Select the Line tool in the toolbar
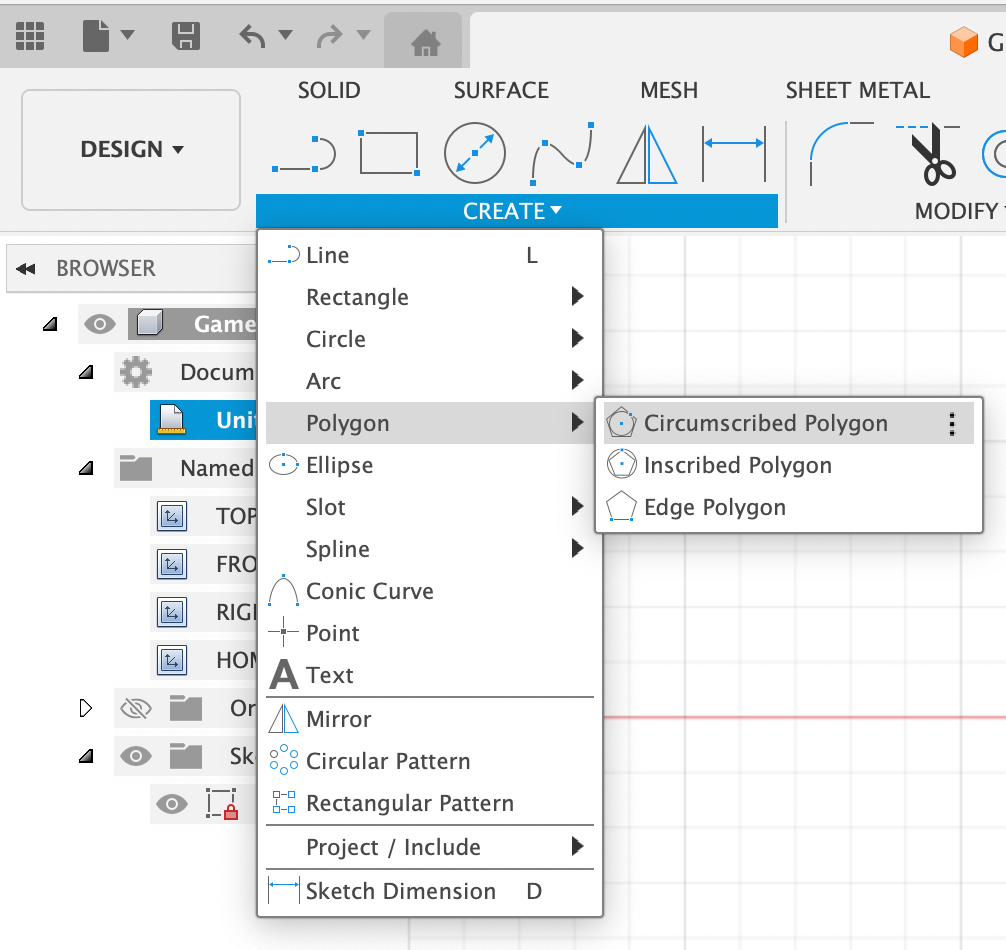 pos(304,154)
